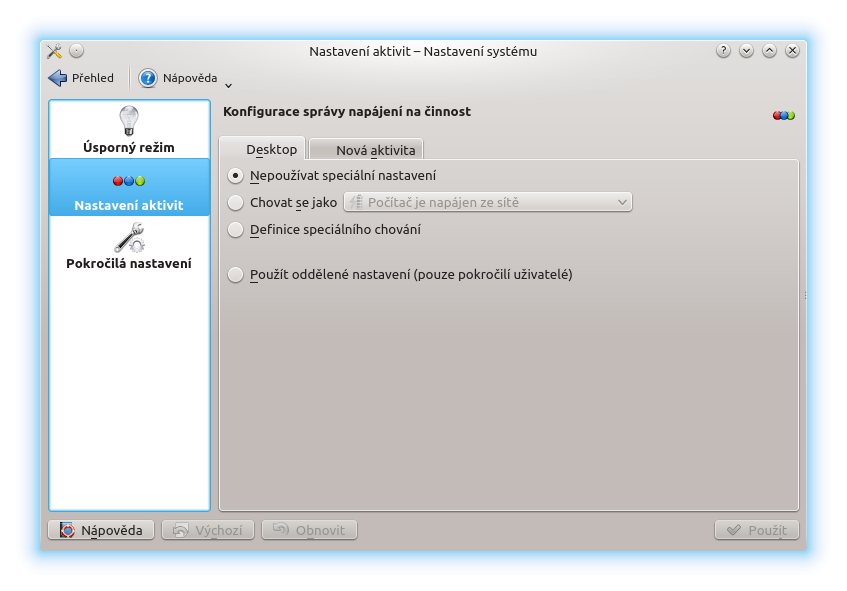Image resolution: width=847 pixels, height=591 pixels.
Task: Switch to the Nová aktivita tab
Action: coord(366,150)
